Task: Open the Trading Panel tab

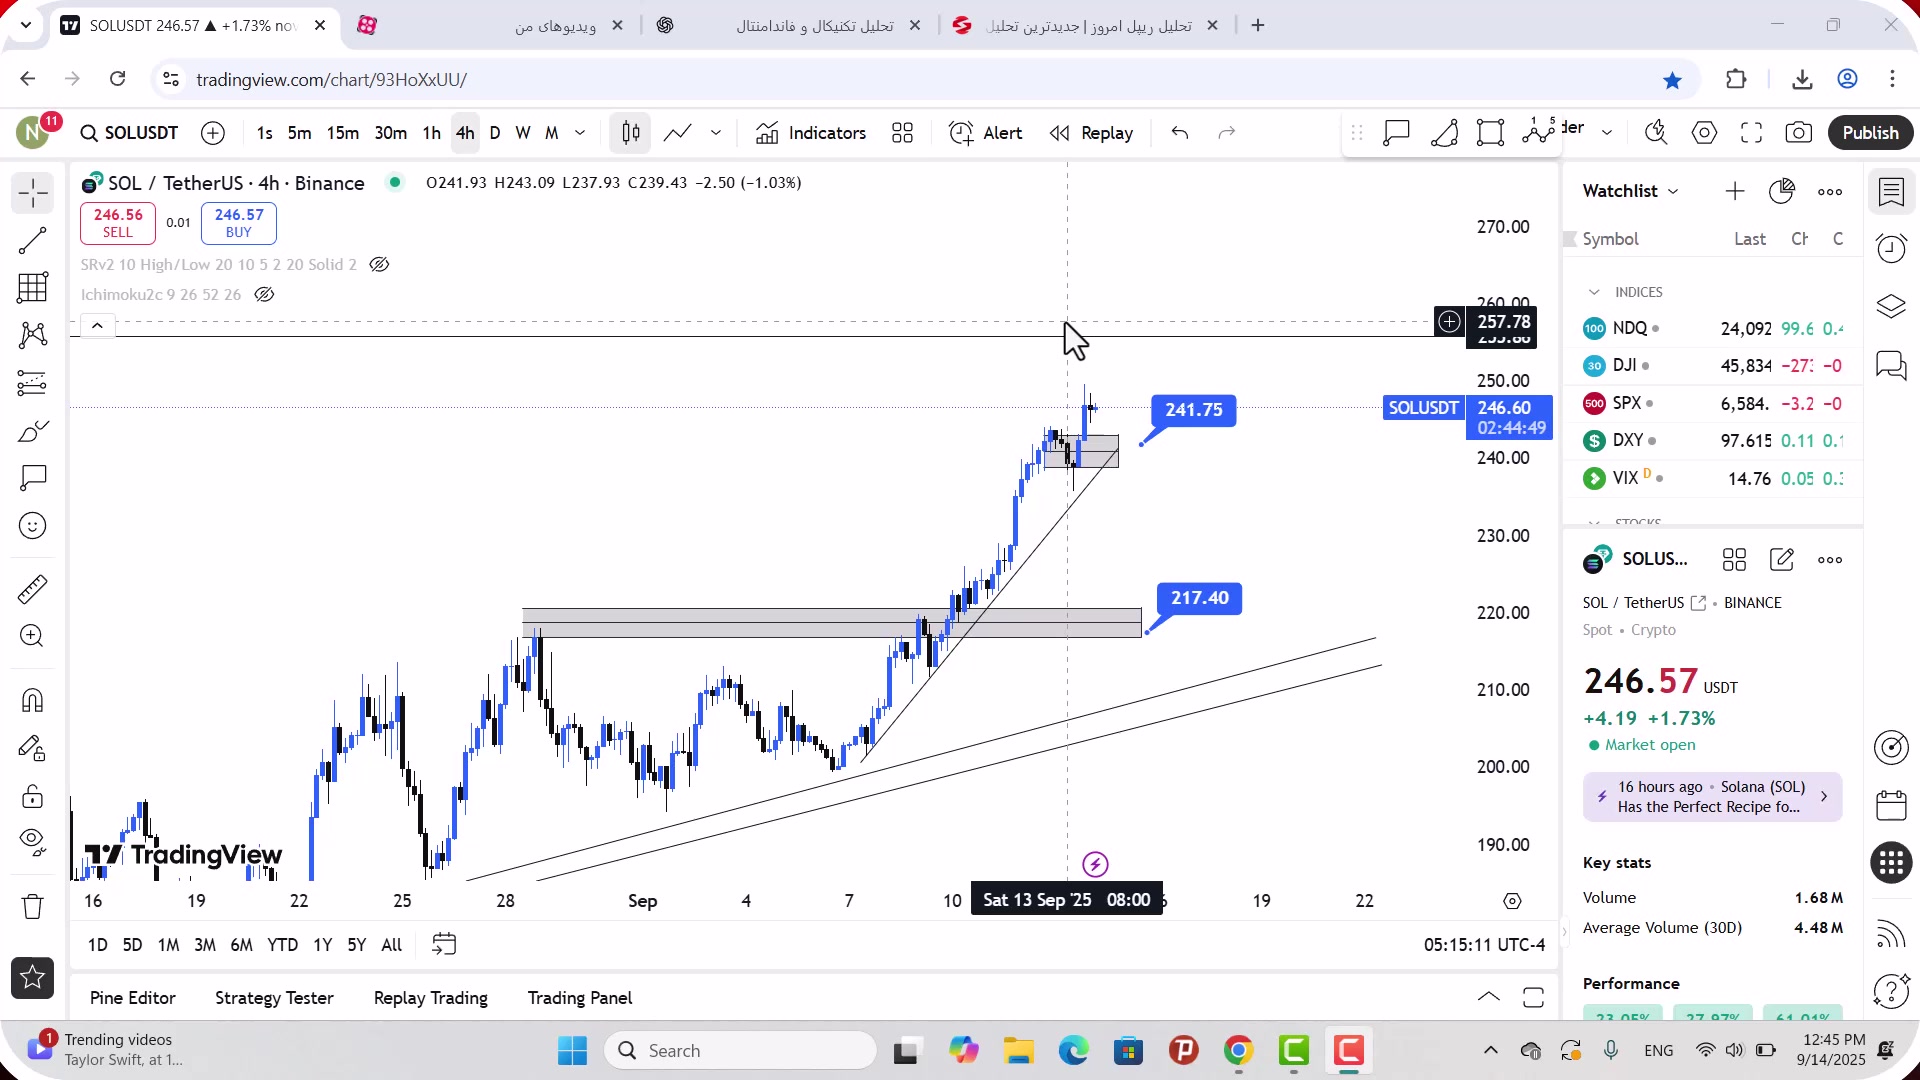Action: 580,998
